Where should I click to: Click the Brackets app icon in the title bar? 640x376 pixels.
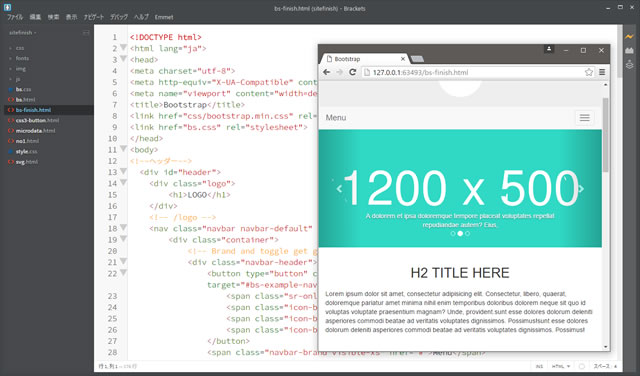(7, 7)
